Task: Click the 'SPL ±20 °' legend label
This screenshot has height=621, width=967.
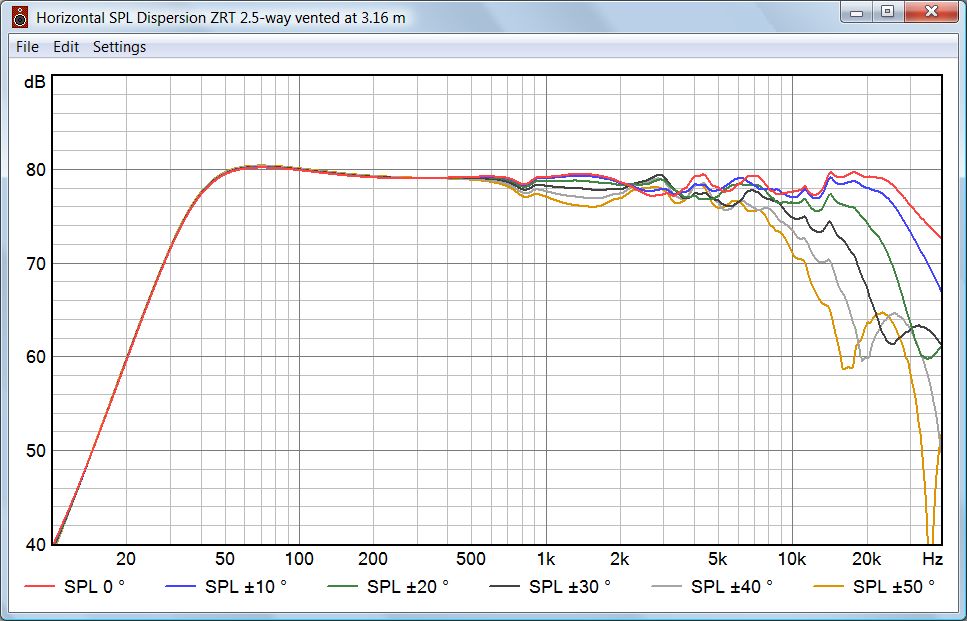Action: click(408, 586)
